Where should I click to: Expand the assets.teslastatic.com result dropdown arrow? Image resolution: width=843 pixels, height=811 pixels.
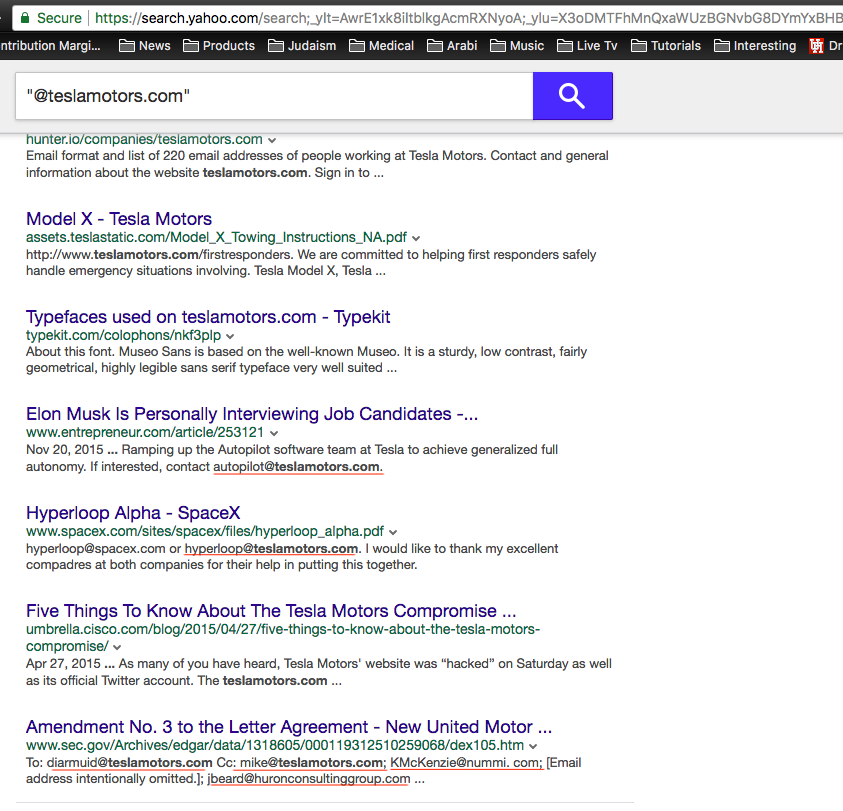click(416, 238)
